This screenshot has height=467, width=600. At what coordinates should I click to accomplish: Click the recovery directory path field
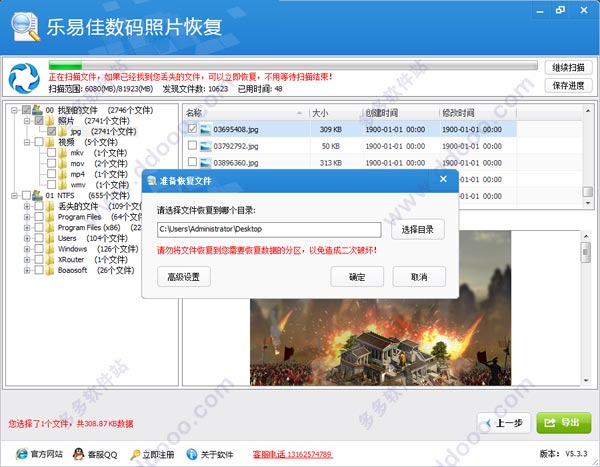click(x=269, y=229)
